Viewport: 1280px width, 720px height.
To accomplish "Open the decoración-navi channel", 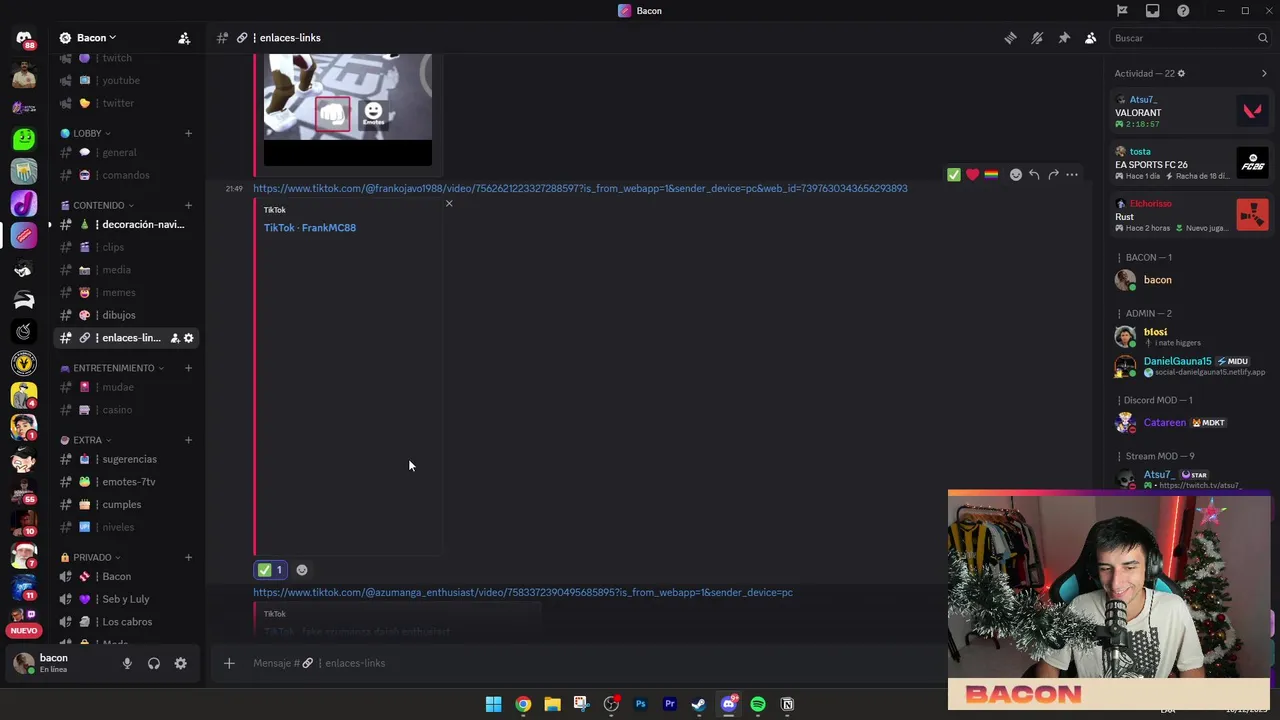I will pyautogui.click(x=126, y=225).
